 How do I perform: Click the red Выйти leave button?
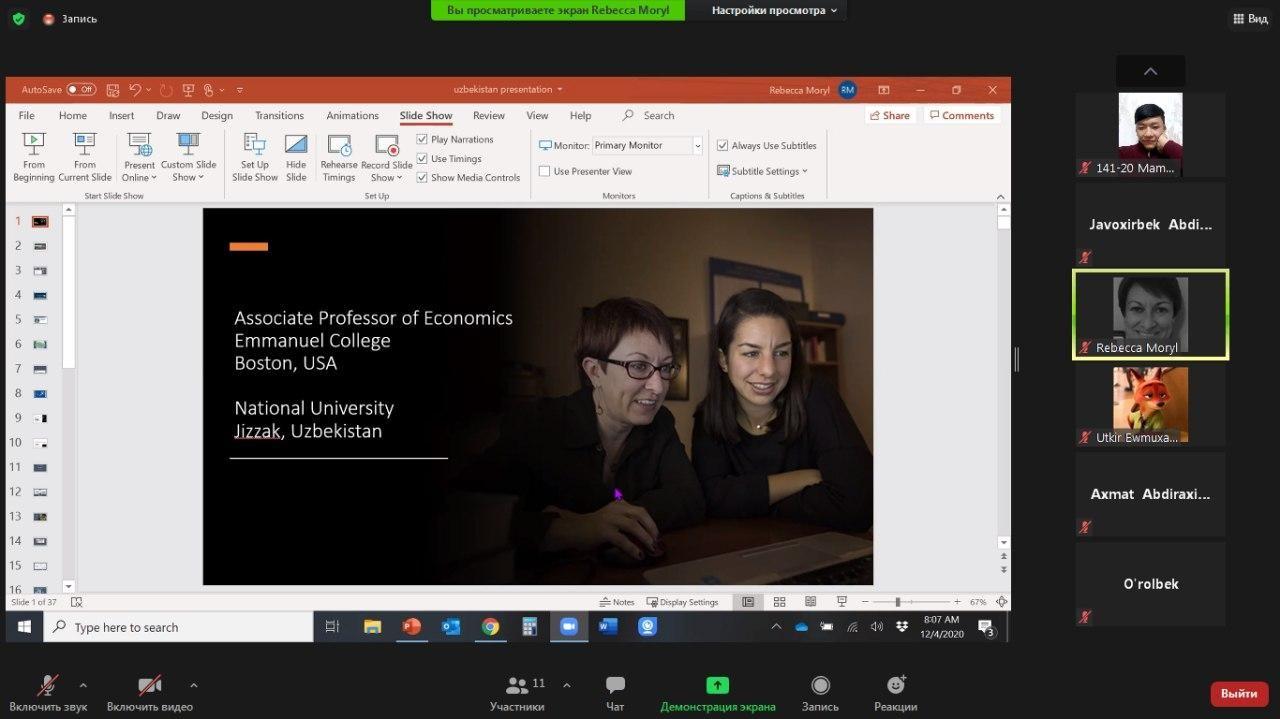1238,693
